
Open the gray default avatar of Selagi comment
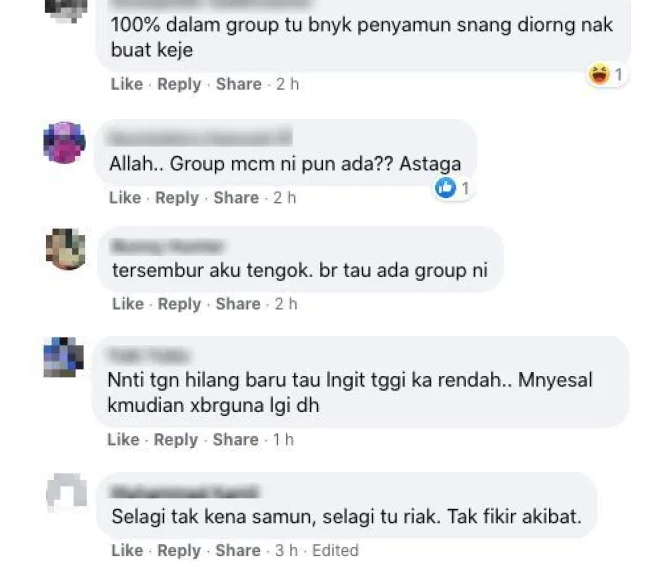67,493
